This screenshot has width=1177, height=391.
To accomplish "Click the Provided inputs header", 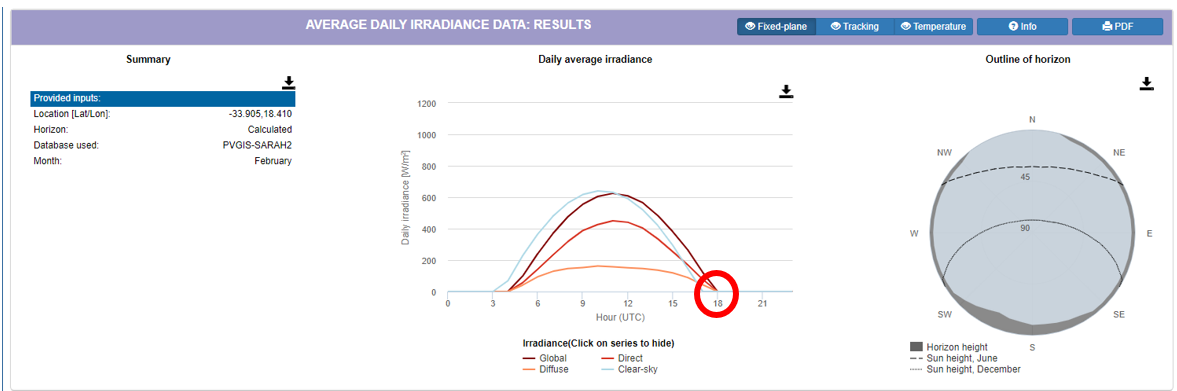I will 163,98.
